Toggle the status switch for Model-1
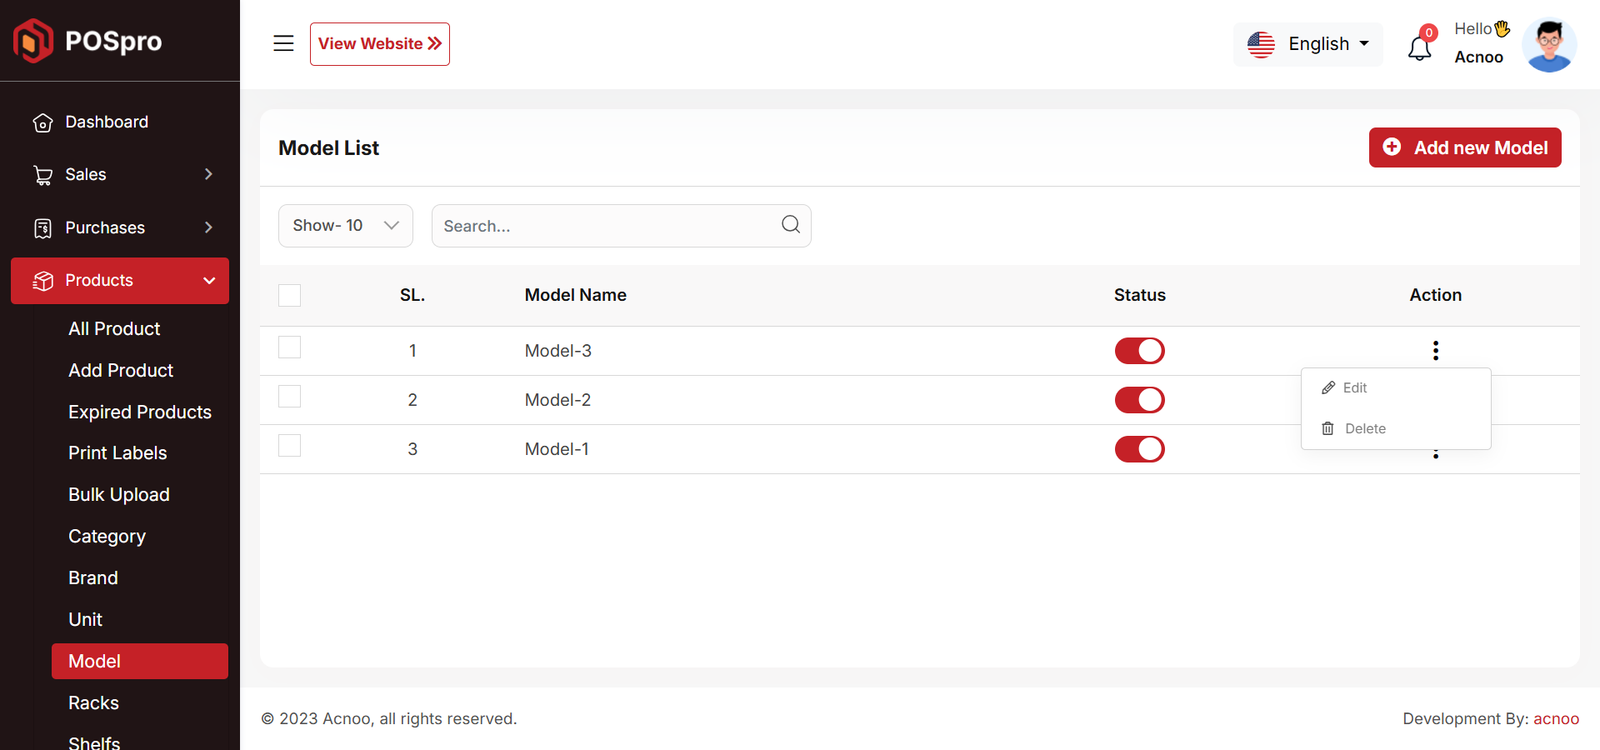 click(1139, 449)
